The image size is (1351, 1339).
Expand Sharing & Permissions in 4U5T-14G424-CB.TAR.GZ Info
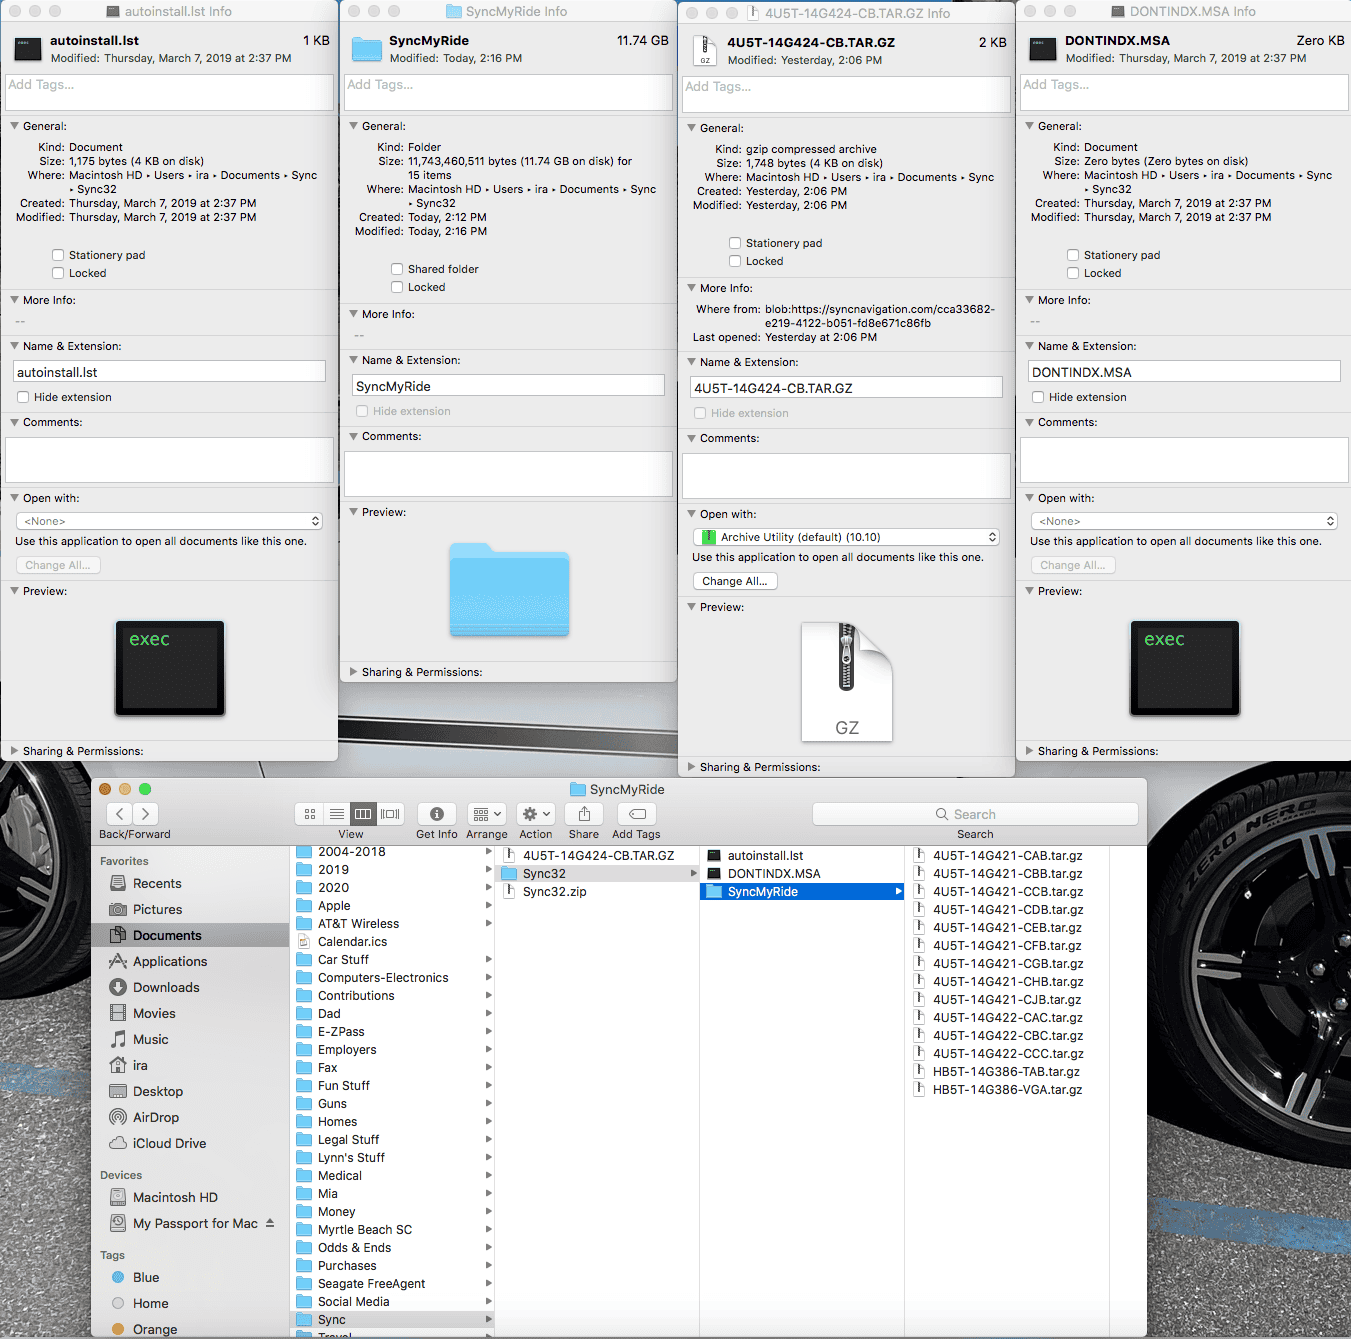tap(691, 767)
